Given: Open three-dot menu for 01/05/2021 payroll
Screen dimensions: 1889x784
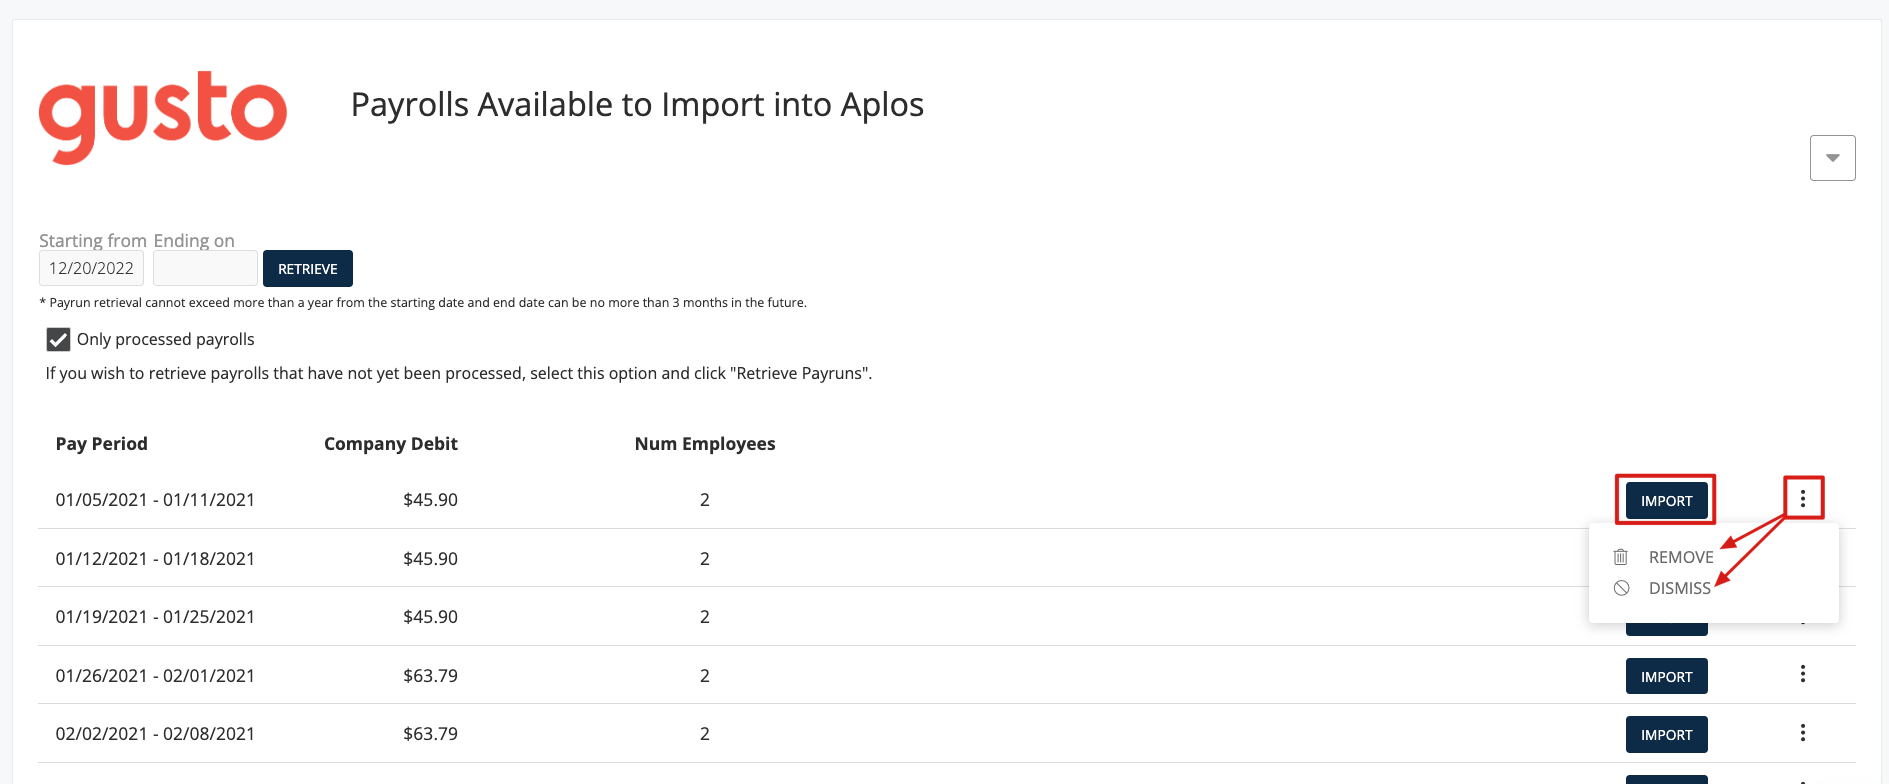Looking at the screenshot, I should [1803, 498].
